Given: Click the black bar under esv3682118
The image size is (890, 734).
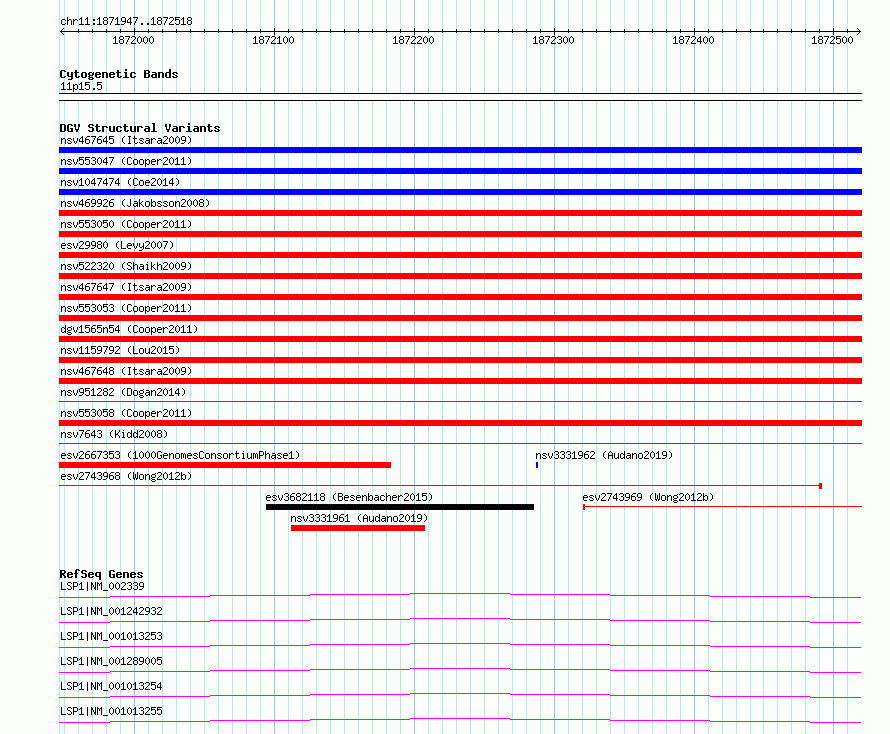Looking at the screenshot, I should click(x=400, y=507).
